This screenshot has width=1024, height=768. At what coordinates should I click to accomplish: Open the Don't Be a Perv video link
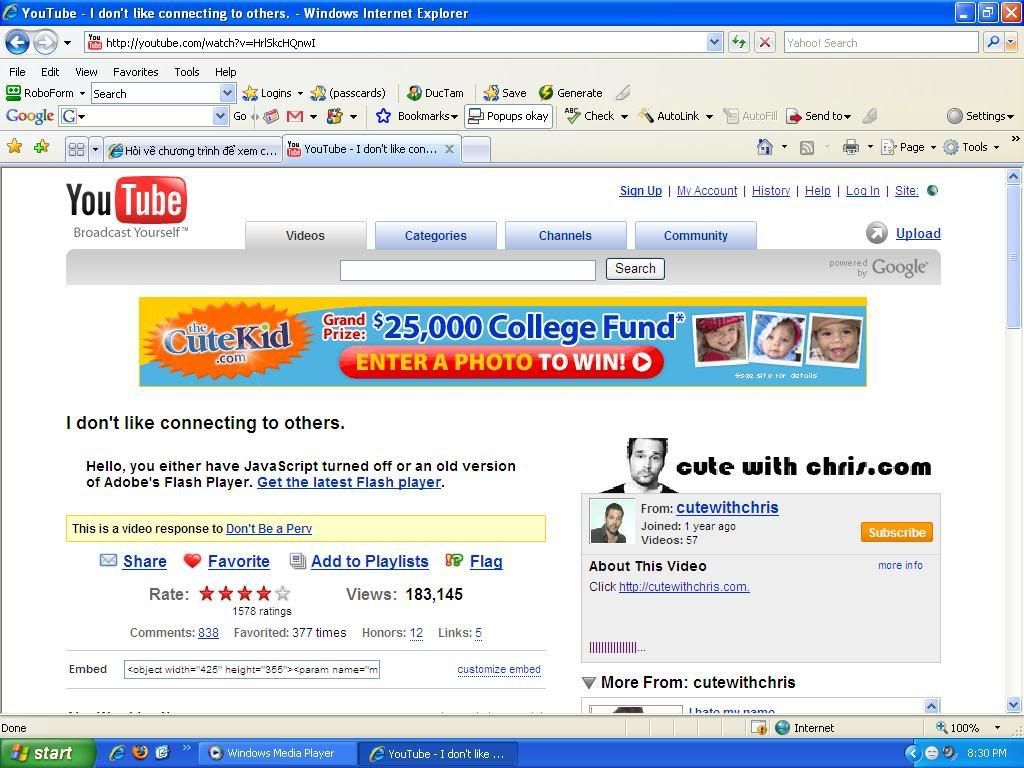click(269, 528)
